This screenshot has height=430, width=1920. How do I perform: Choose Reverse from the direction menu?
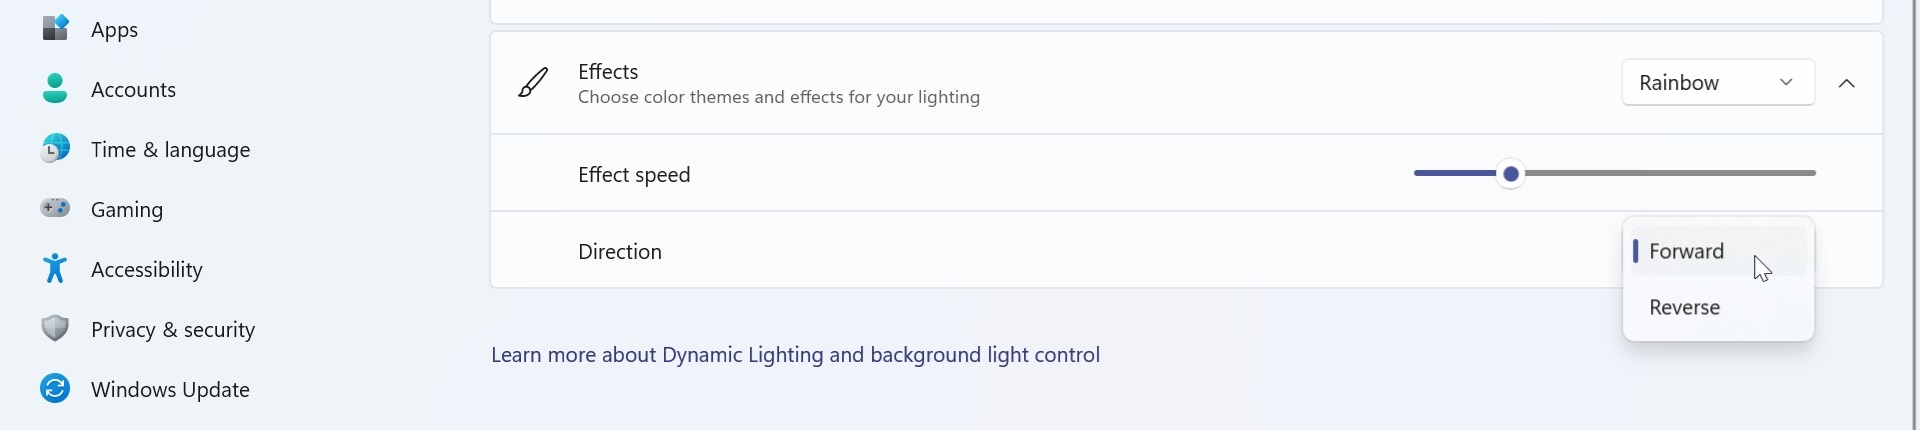[x=1718, y=307]
